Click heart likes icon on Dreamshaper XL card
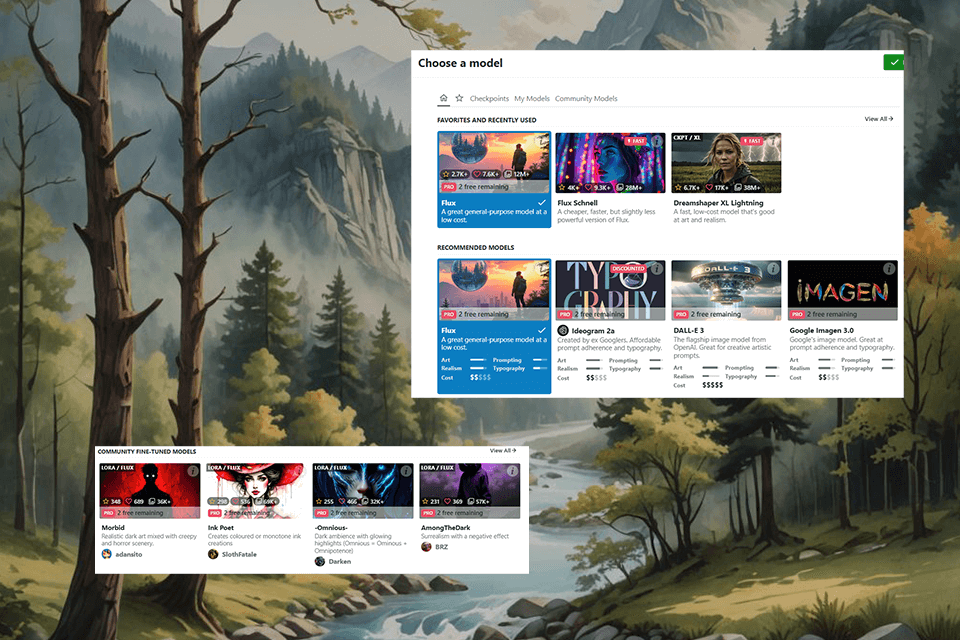The height and width of the screenshot is (640, 960). point(709,187)
